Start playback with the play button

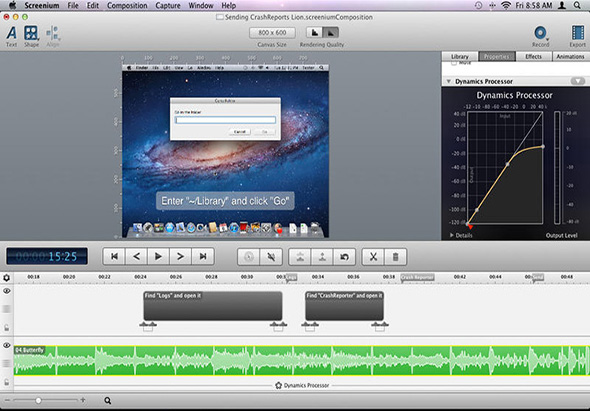click(x=158, y=257)
